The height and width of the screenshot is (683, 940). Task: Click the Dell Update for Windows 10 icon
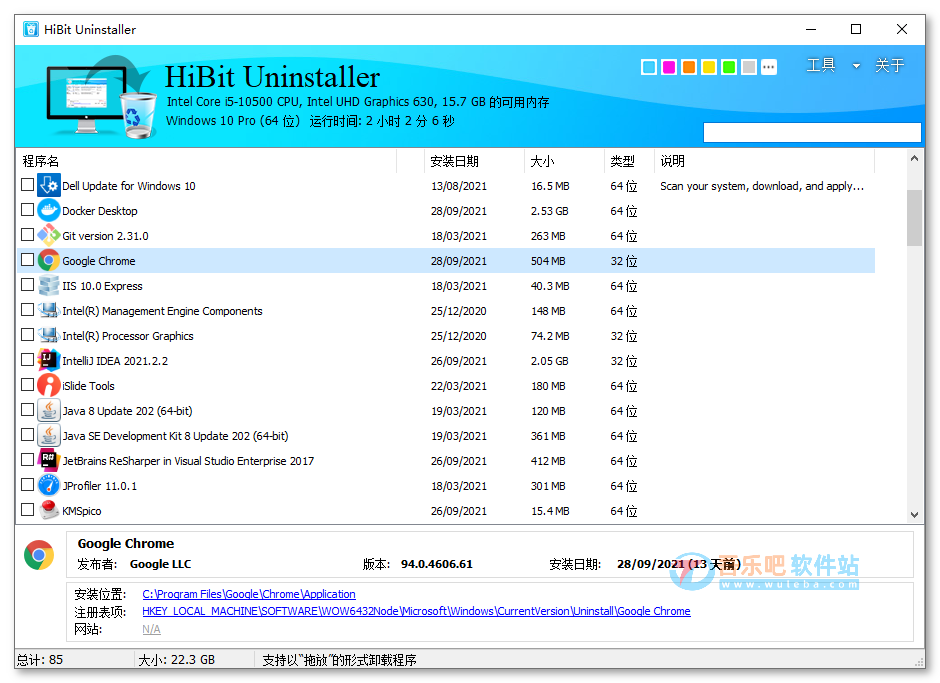pos(49,185)
